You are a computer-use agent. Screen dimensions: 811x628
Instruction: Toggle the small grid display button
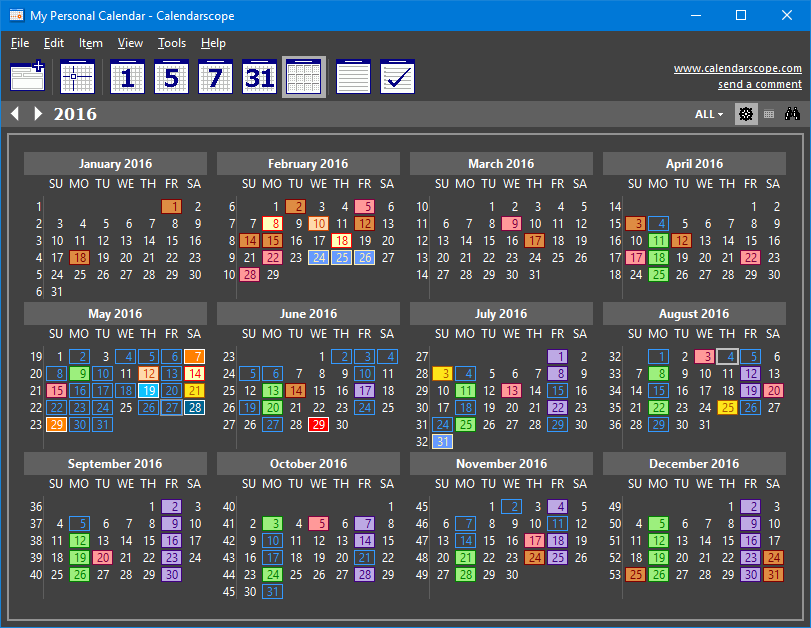coord(769,114)
